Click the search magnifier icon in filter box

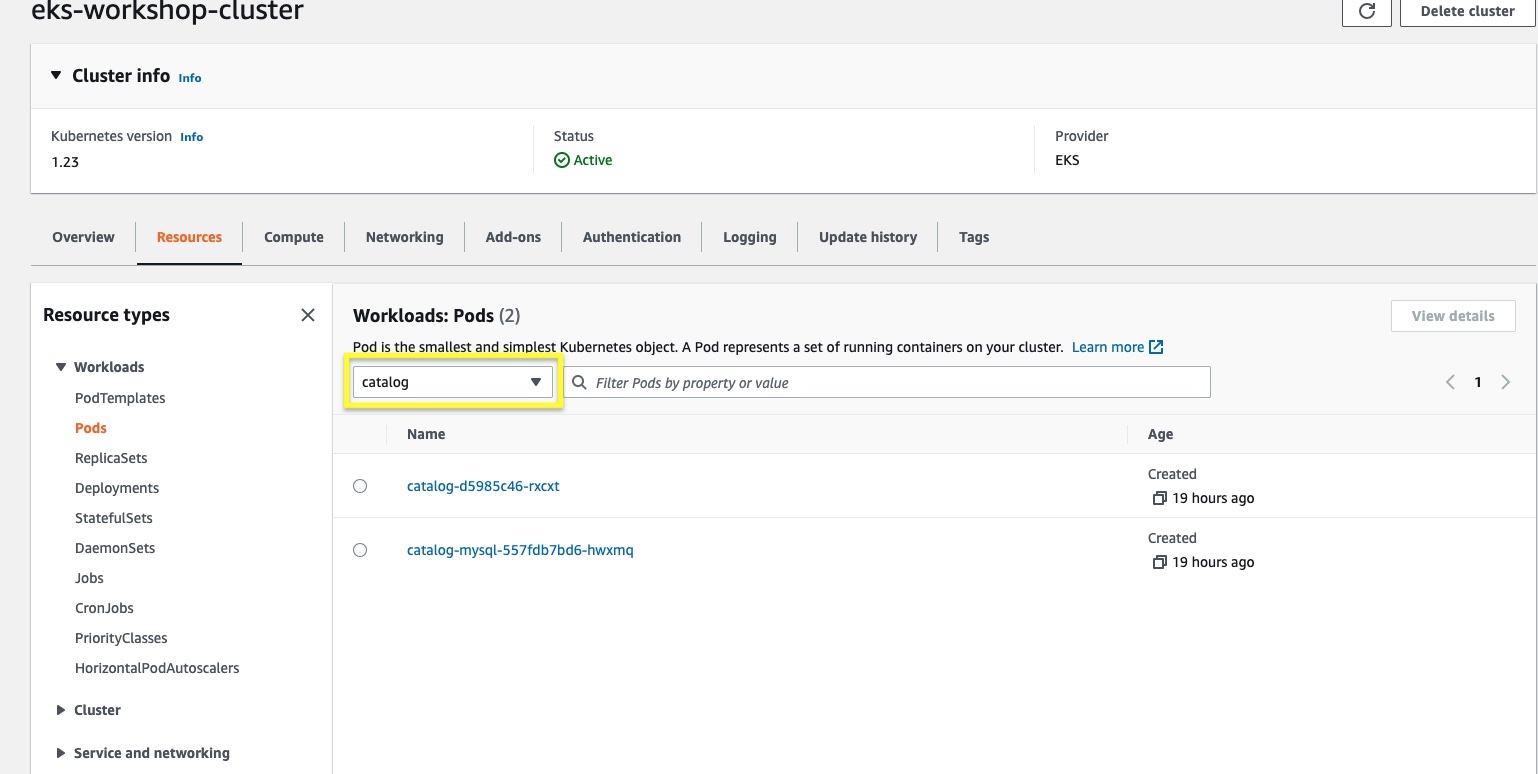[x=579, y=383]
